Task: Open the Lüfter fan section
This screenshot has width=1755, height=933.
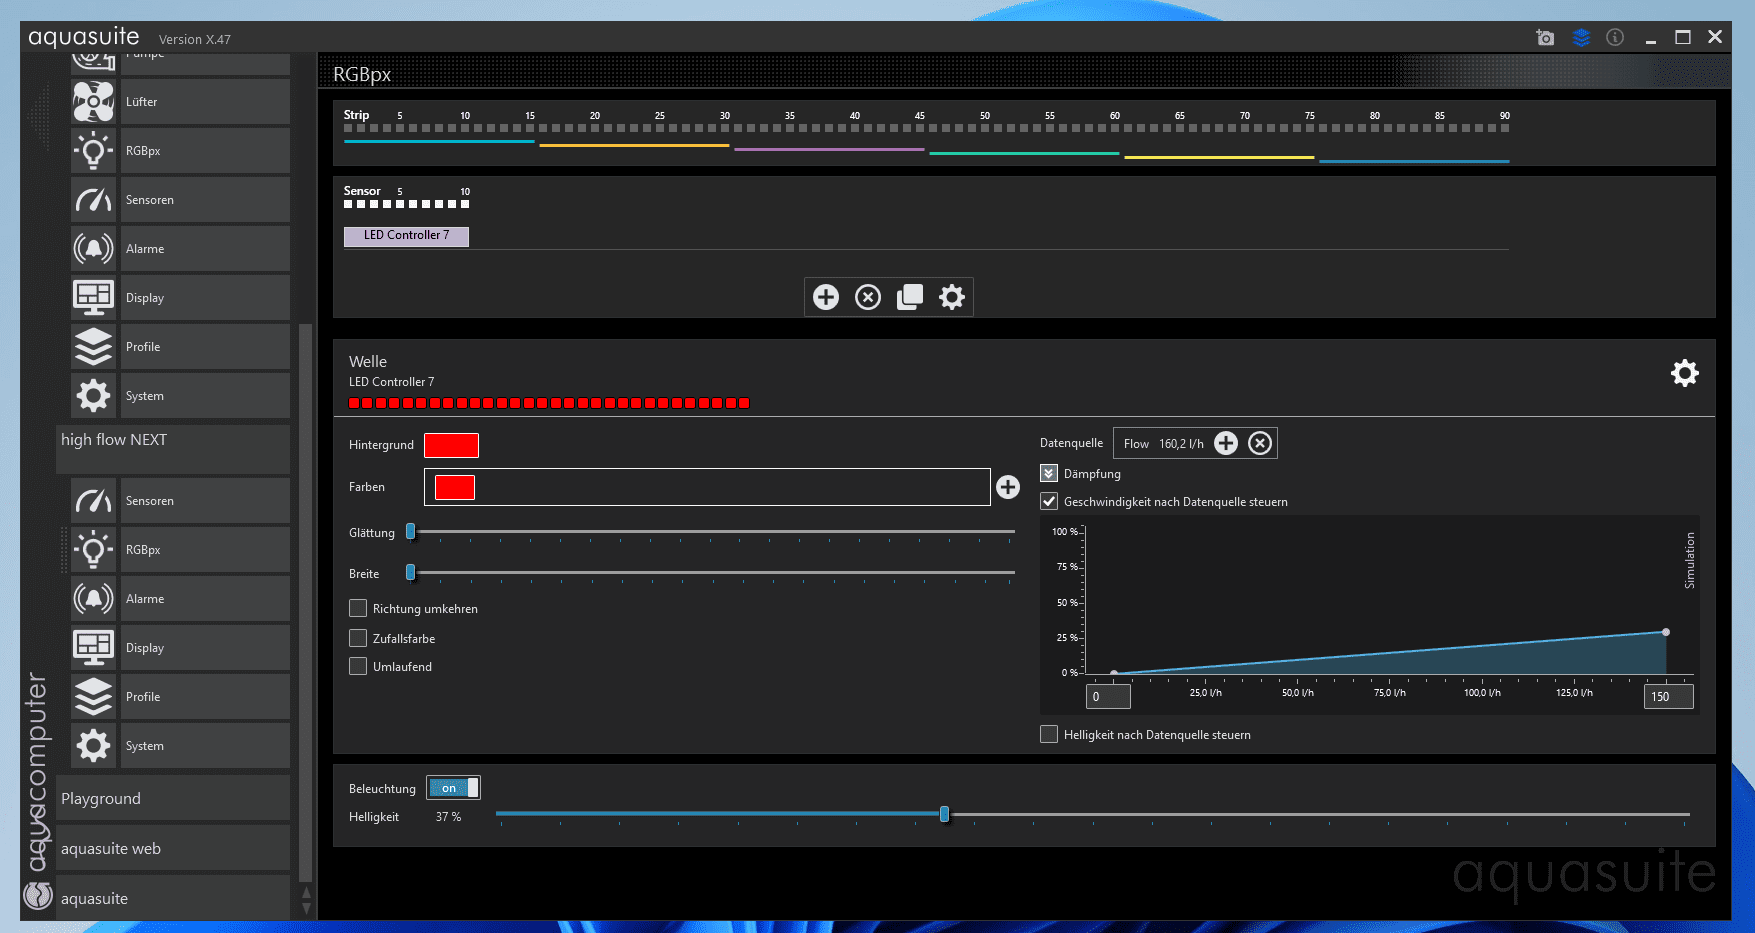Action: click(x=180, y=102)
